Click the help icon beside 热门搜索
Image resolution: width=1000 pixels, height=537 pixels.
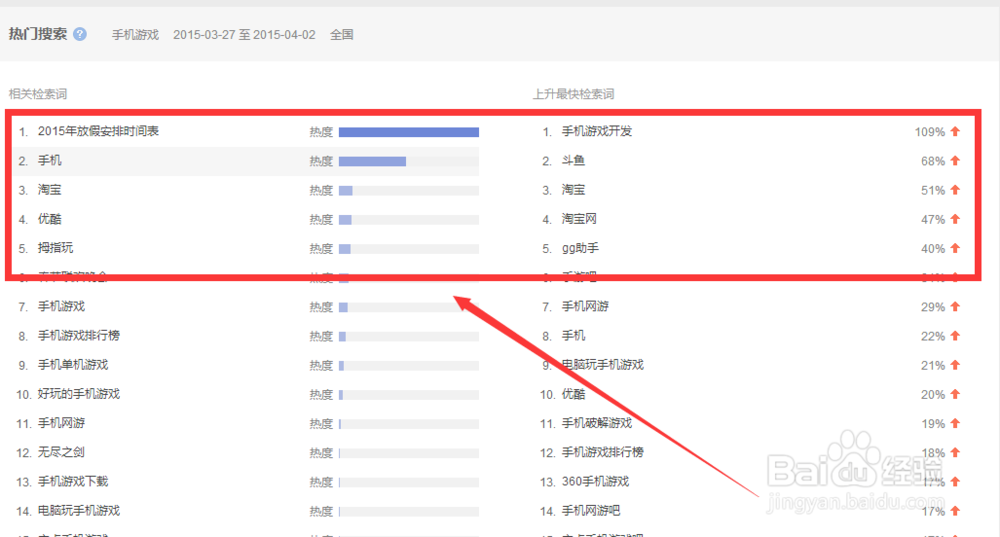click(80, 34)
